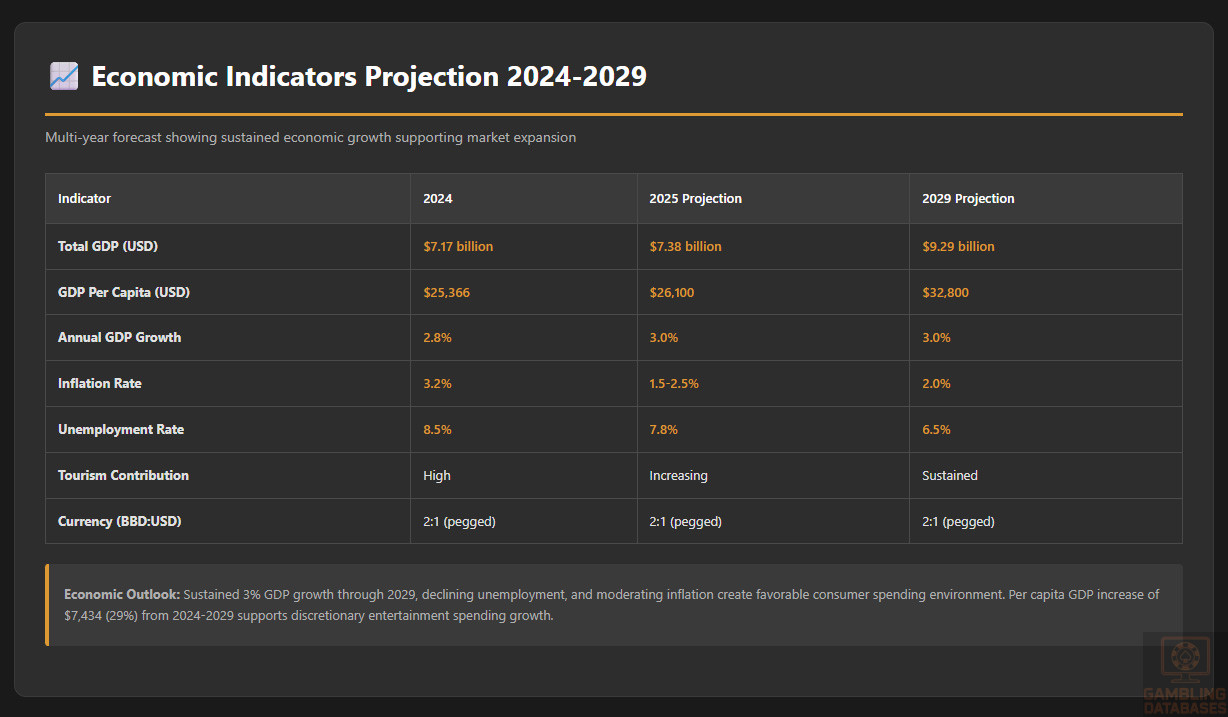Click the Indicator column header
Image resolution: width=1228 pixels, height=717 pixels.
click(x=84, y=199)
